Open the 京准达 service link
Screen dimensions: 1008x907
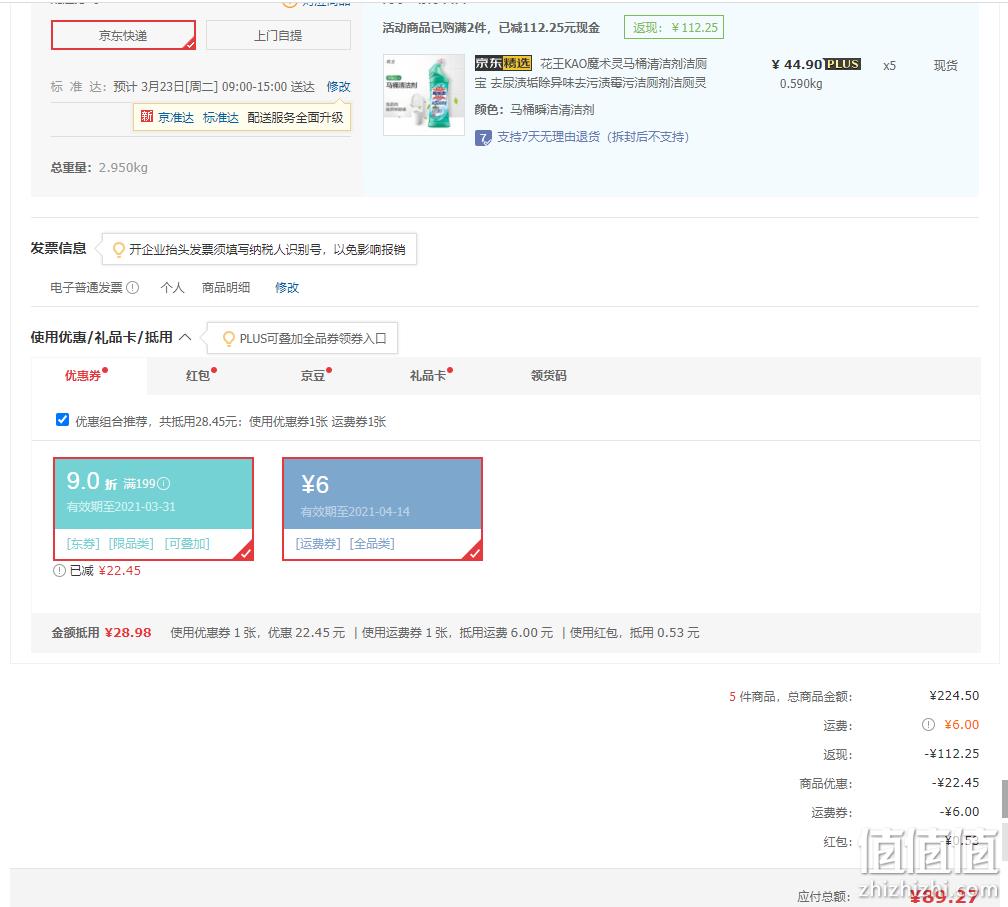(x=176, y=118)
